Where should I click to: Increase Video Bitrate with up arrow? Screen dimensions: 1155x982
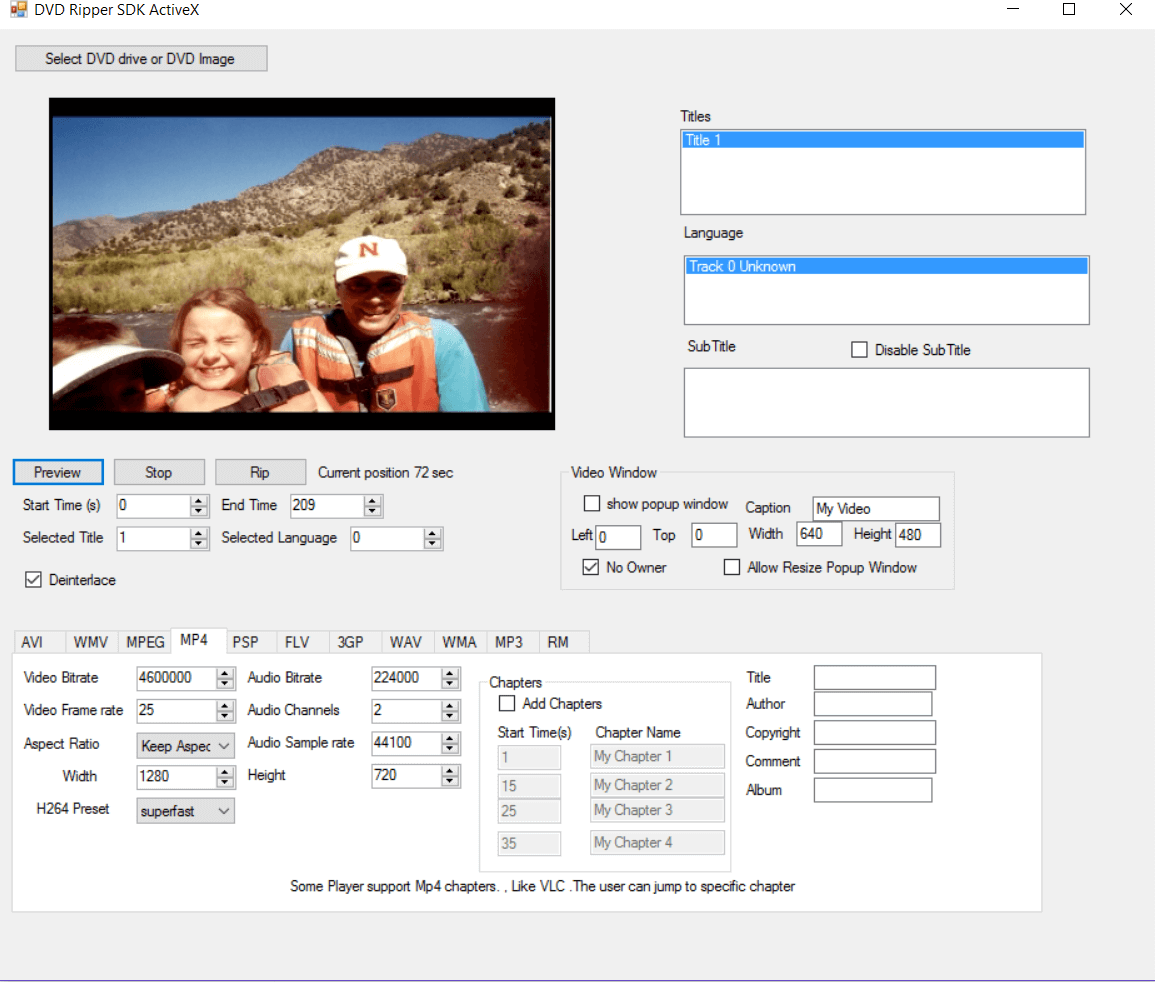point(226,673)
